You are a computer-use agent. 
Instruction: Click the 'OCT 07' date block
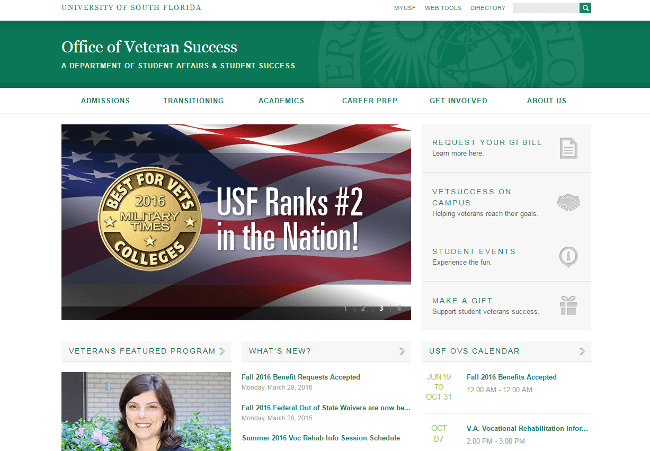tap(439, 434)
